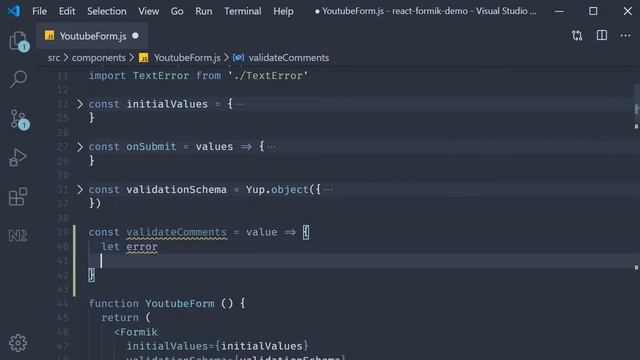Image resolution: width=640 pixels, height=360 pixels.
Task: Open the Run and Debug view
Action: click(x=18, y=158)
